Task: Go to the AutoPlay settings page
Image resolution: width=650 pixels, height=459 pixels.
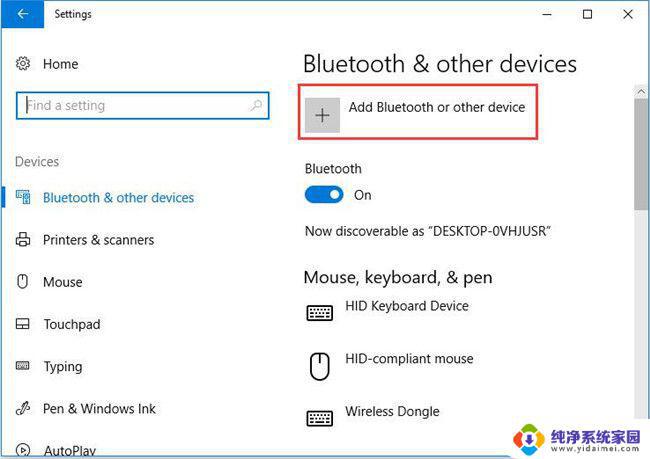Action: point(69,450)
